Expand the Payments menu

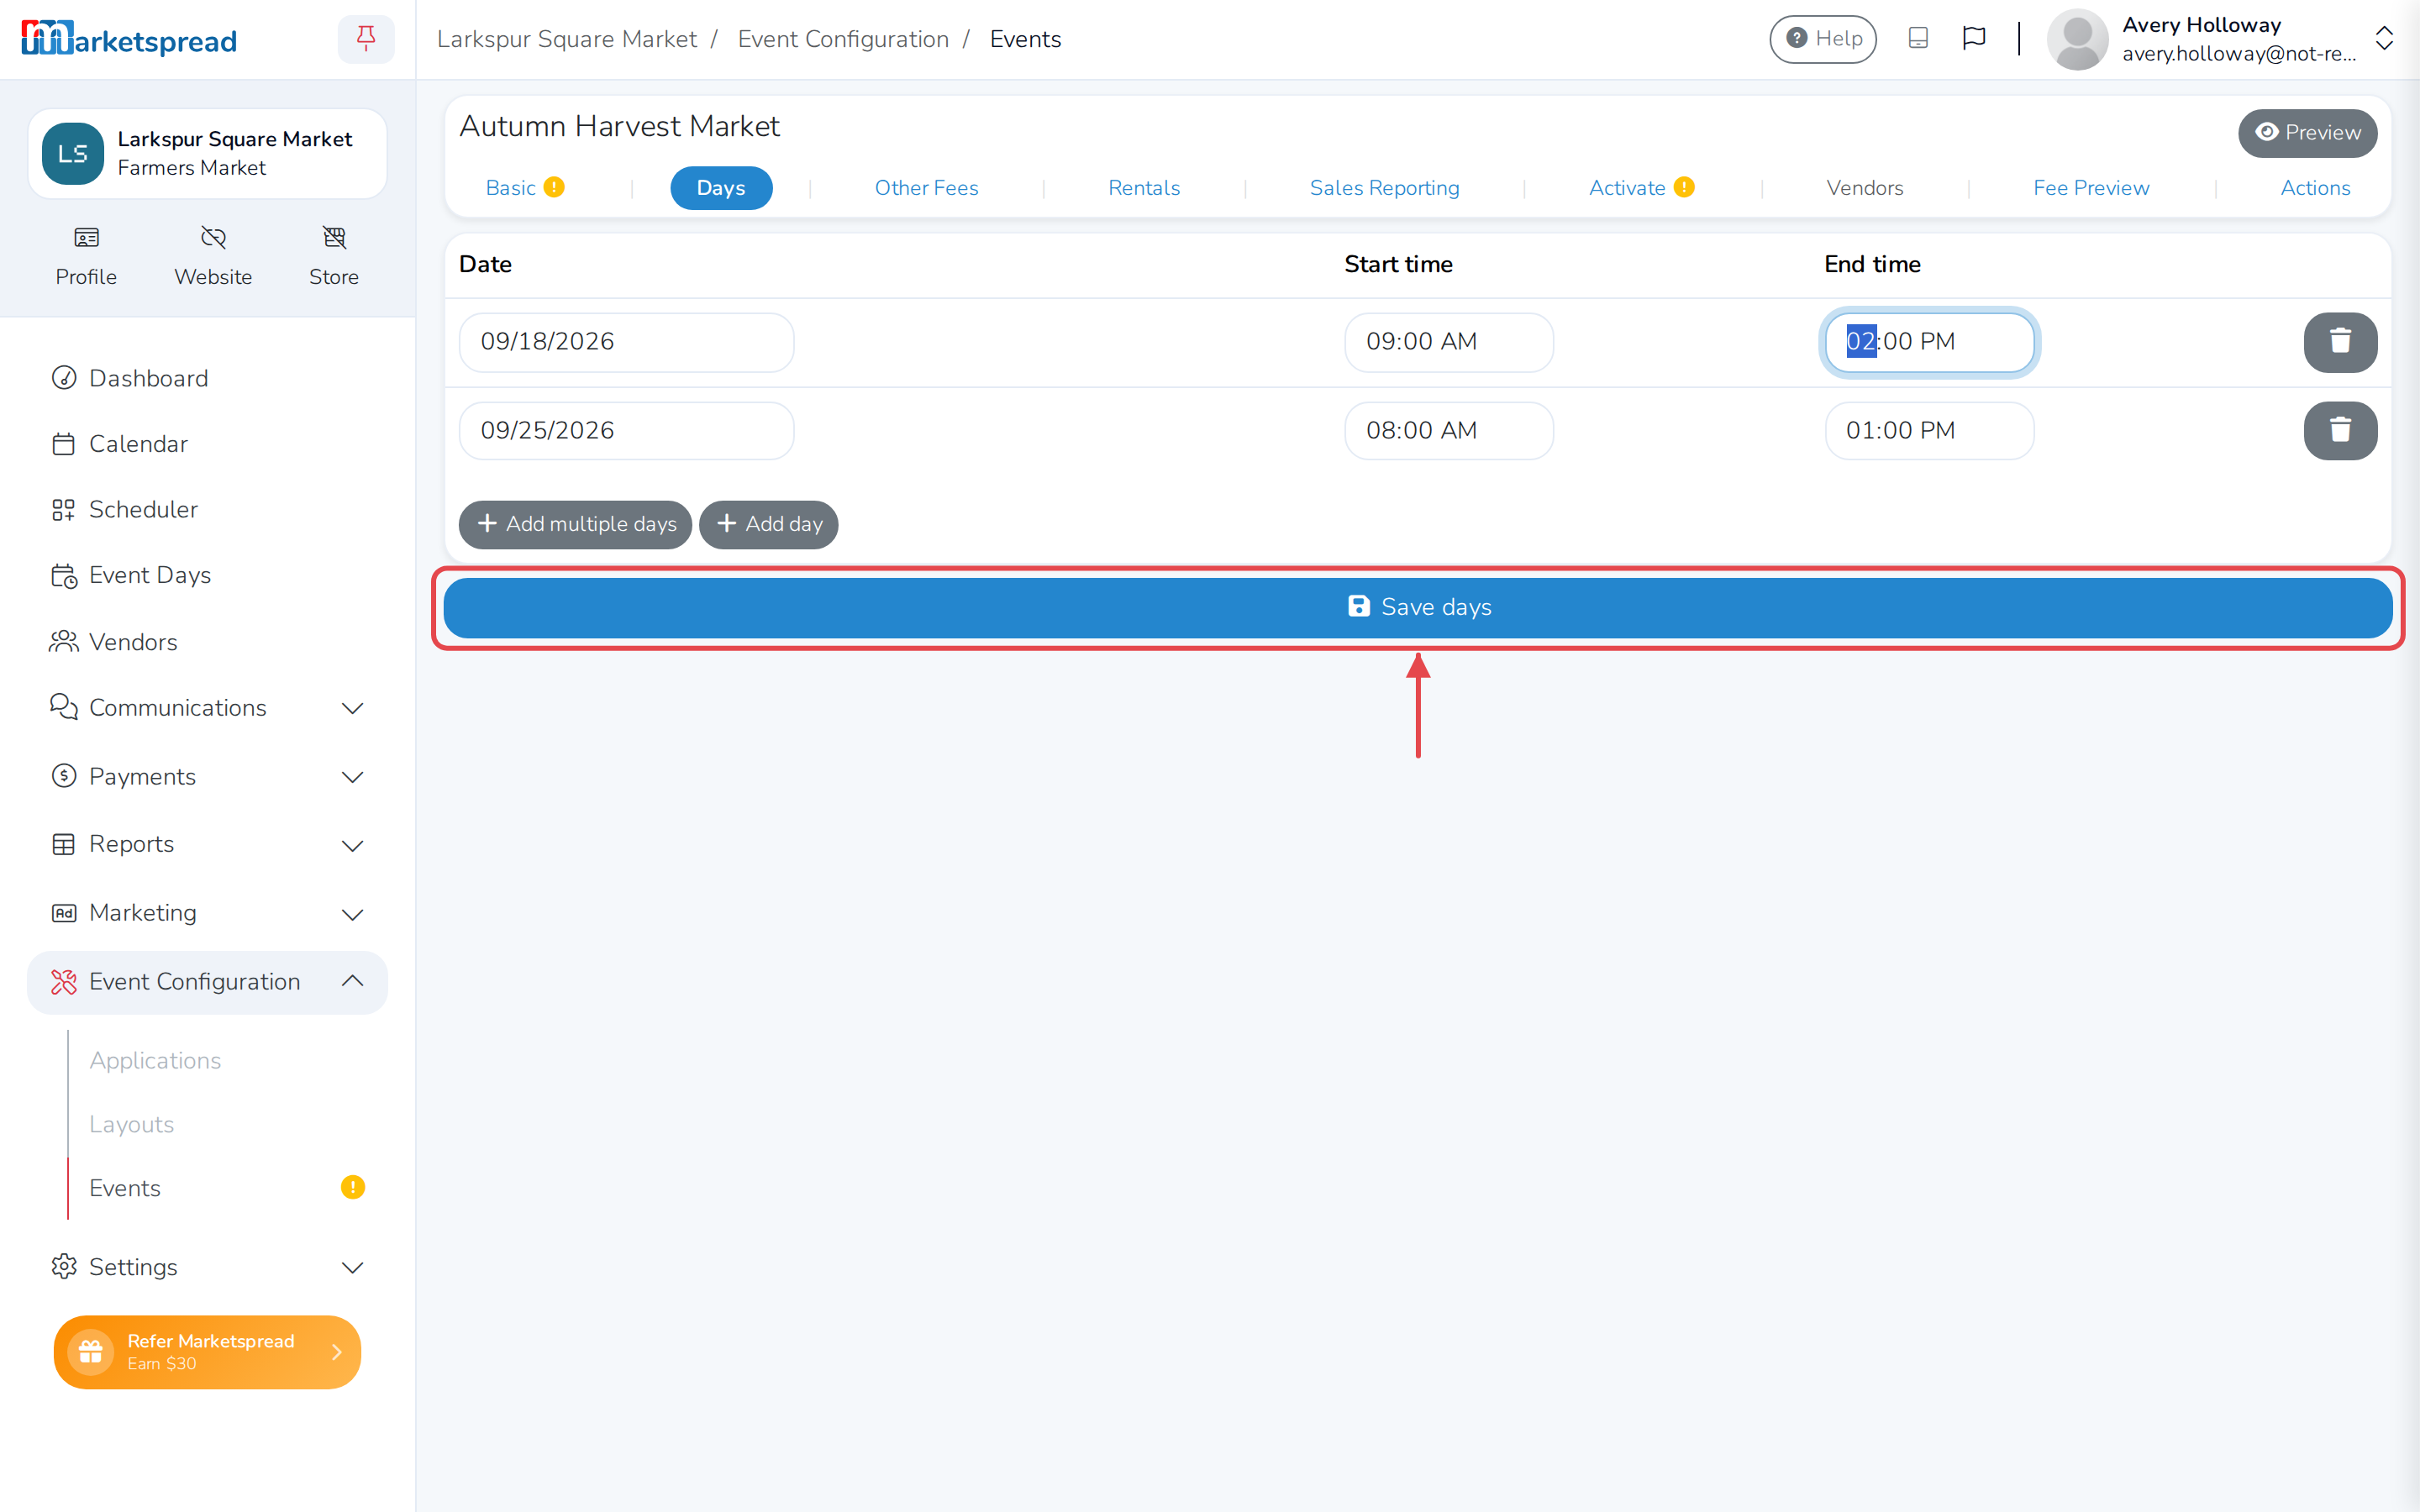207,777
